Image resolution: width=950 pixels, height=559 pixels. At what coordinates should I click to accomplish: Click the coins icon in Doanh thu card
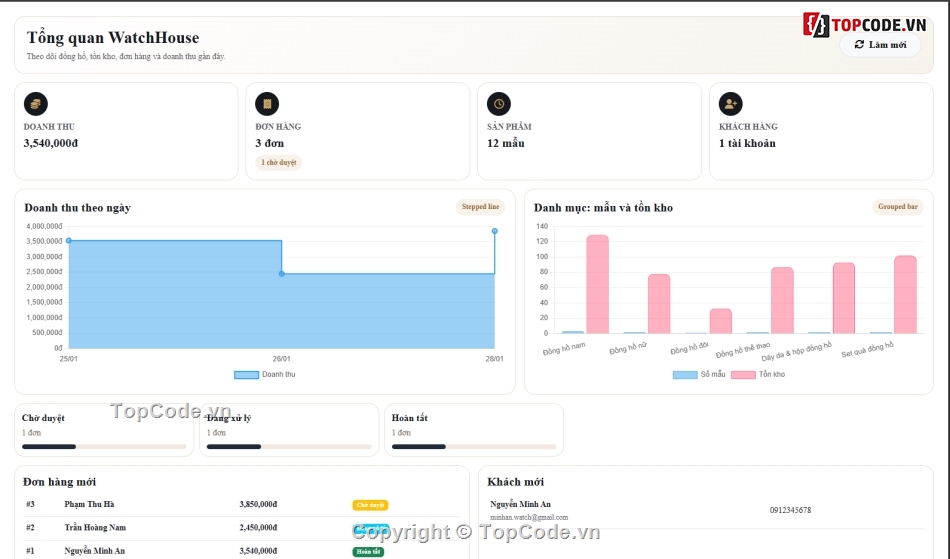tap(36, 104)
